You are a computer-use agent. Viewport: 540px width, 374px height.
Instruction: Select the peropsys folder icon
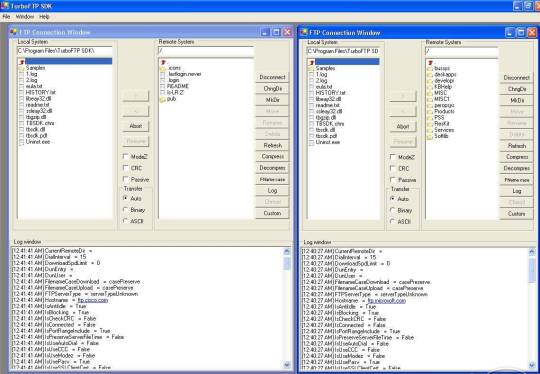(x=430, y=105)
